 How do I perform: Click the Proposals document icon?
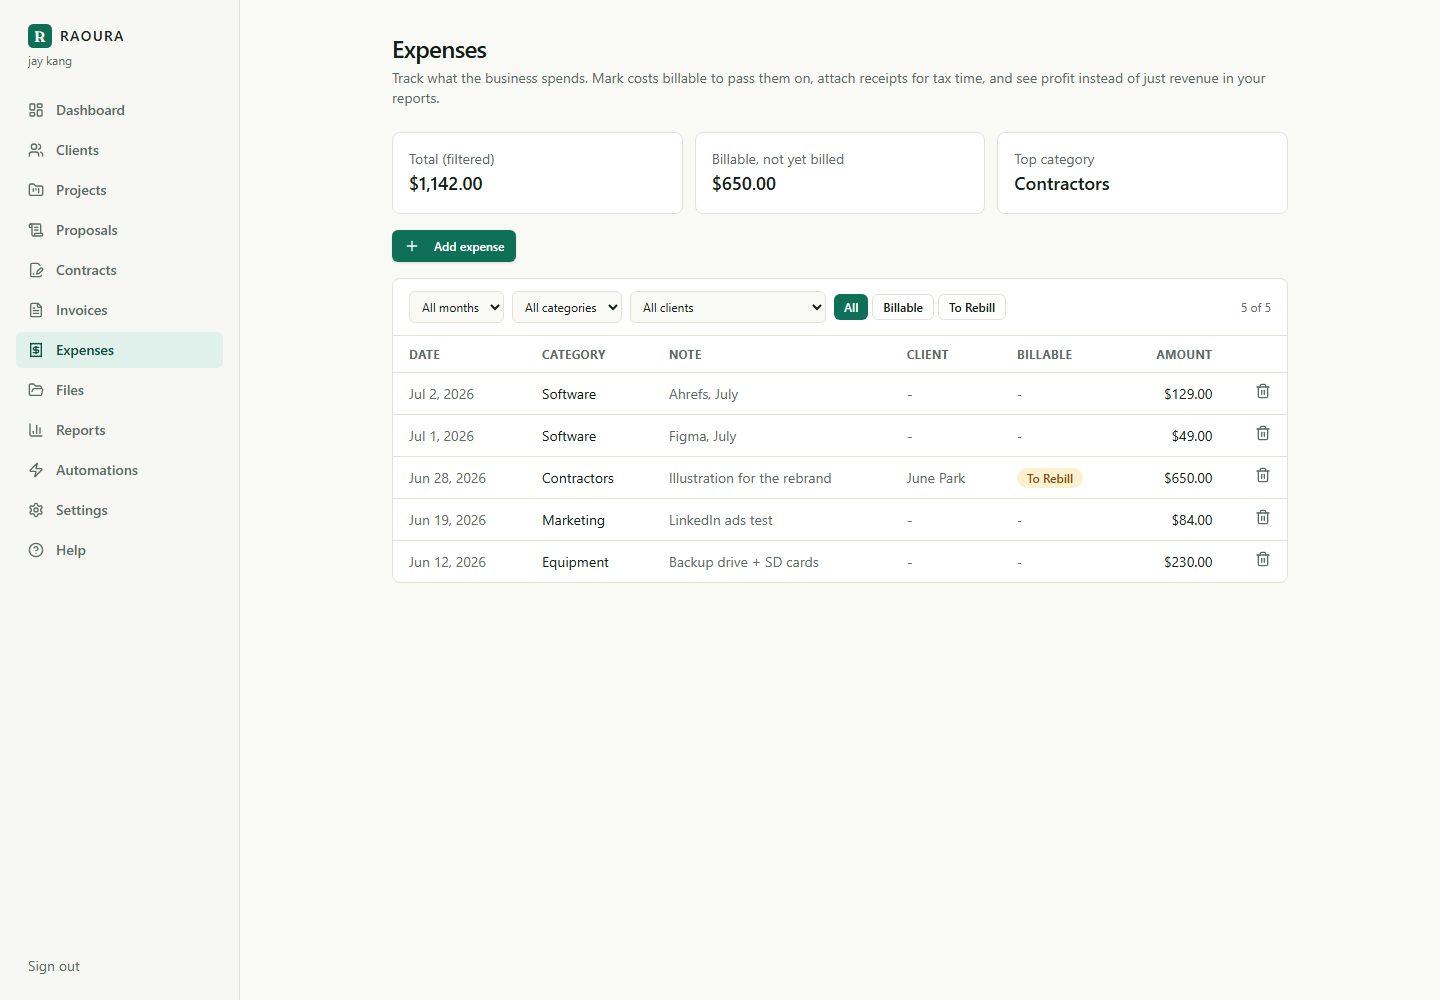[36, 230]
